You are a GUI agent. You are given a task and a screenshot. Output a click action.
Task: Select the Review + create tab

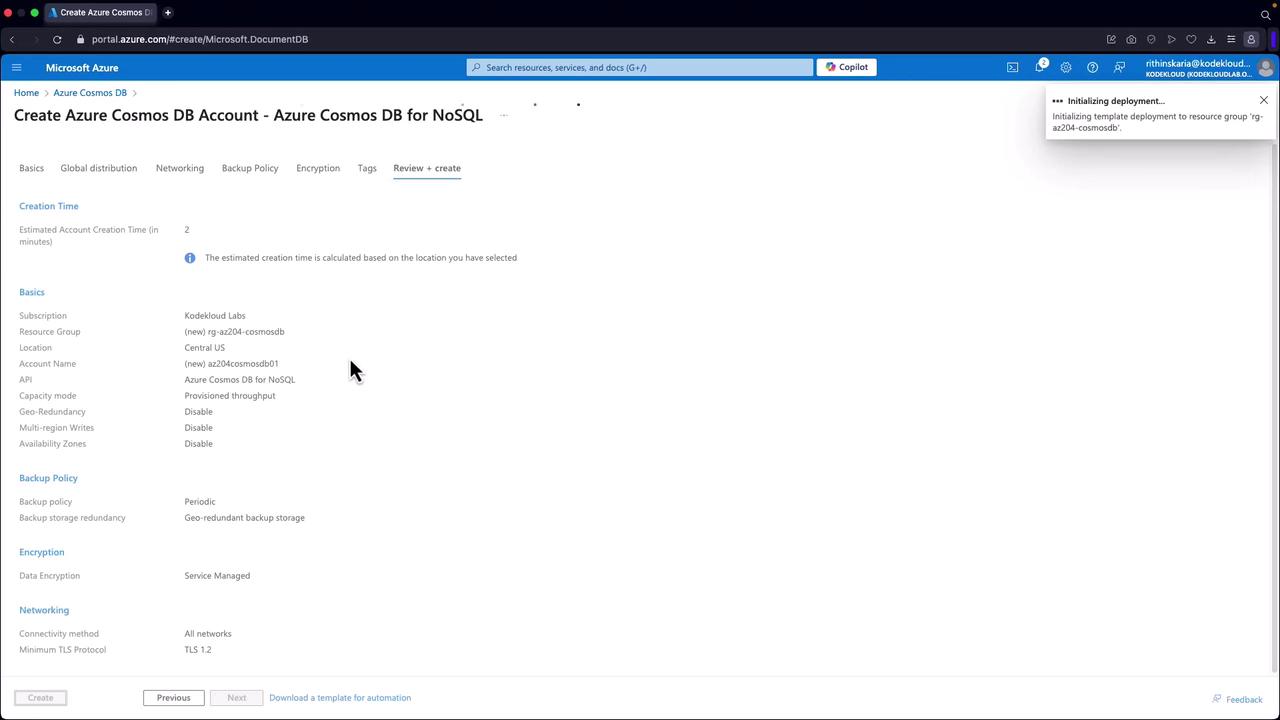pos(427,168)
